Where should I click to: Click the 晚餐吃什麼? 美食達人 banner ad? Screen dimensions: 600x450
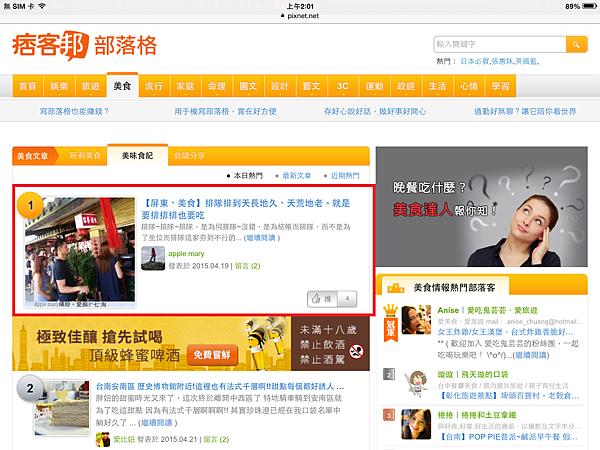point(482,207)
